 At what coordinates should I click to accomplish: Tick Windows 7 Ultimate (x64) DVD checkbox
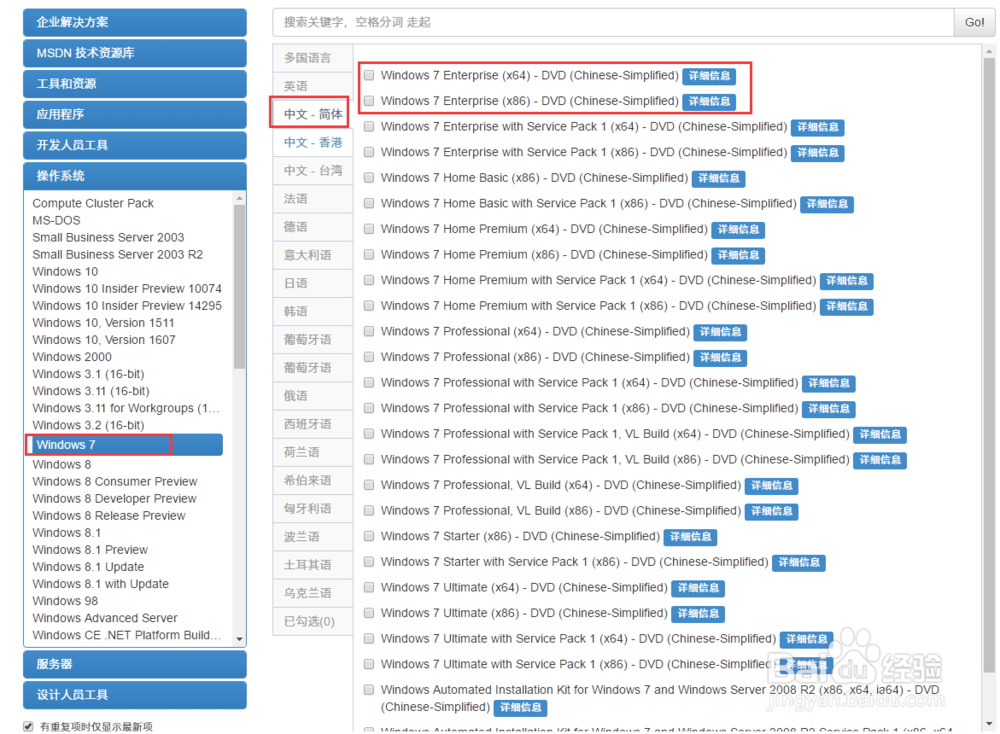click(369, 587)
